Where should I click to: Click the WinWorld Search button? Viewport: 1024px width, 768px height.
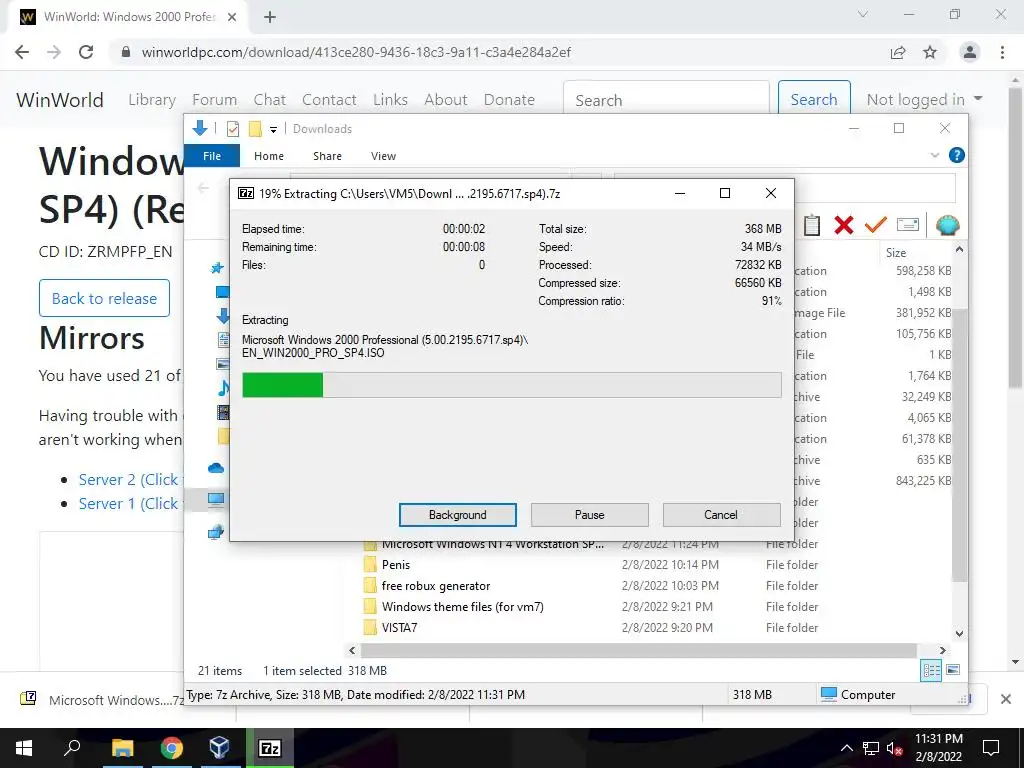point(814,99)
